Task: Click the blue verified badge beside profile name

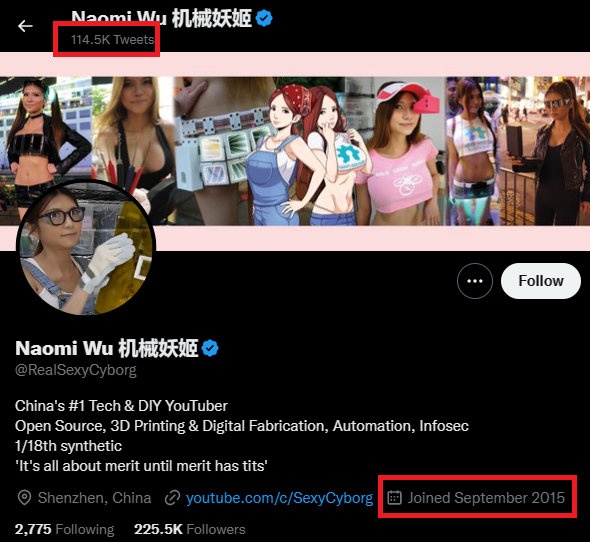Action: point(210,348)
